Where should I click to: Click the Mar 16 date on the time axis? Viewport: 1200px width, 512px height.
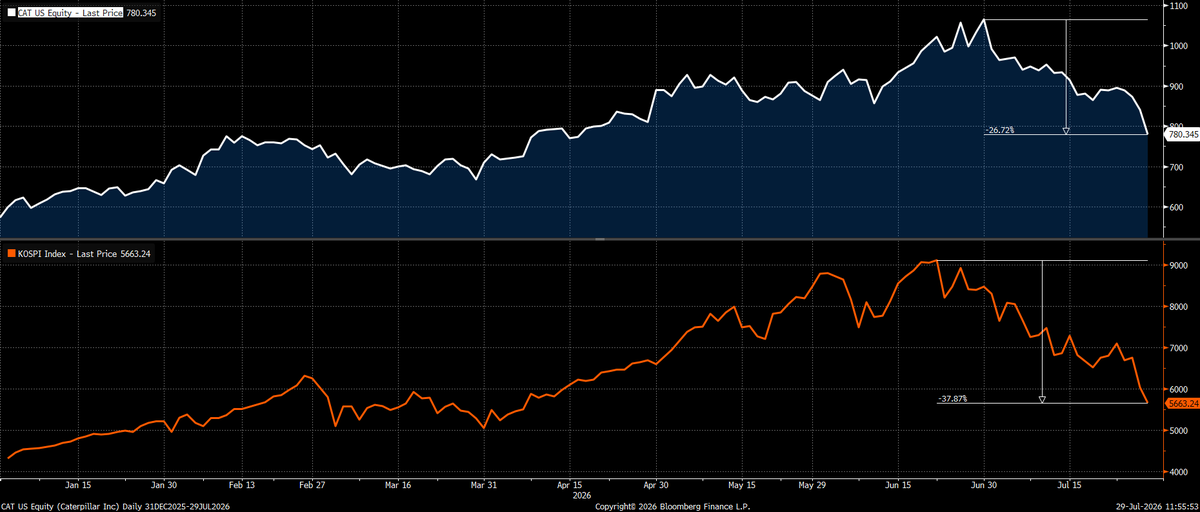point(398,483)
